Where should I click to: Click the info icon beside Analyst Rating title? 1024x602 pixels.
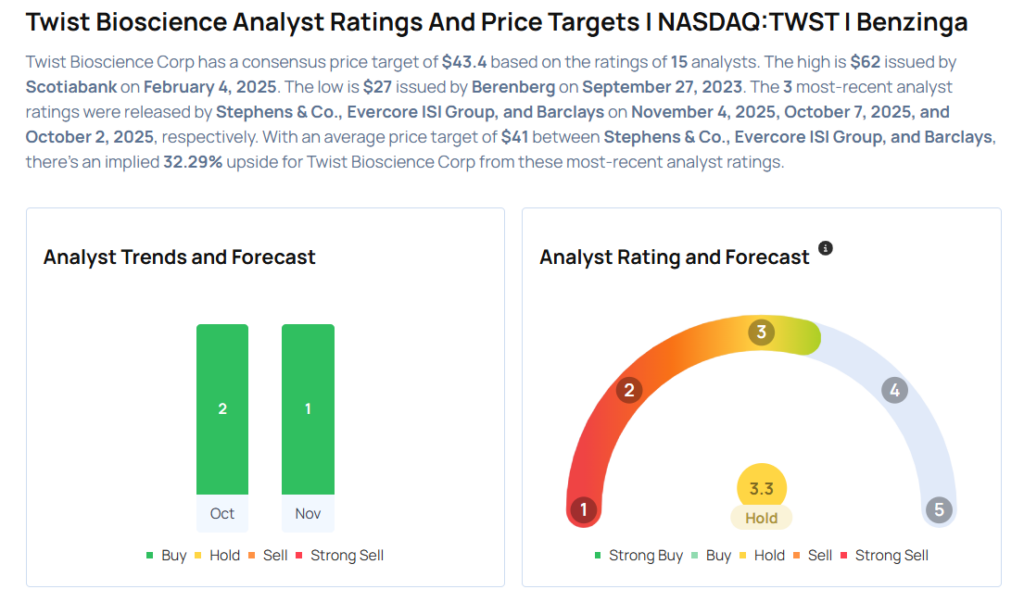coord(825,248)
